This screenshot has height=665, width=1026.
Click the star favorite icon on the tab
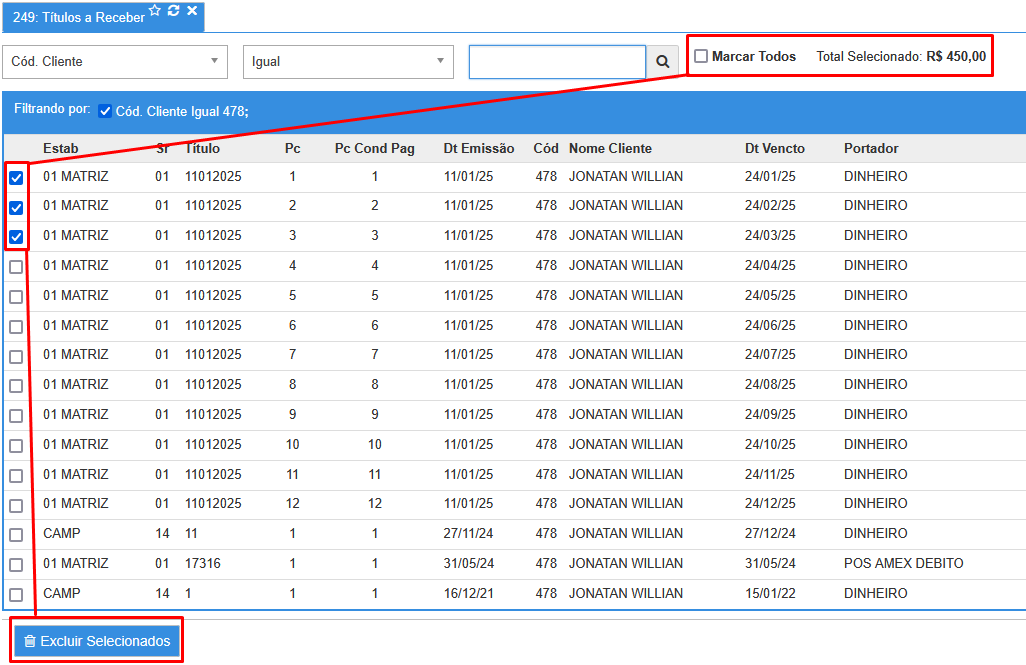[154, 10]
